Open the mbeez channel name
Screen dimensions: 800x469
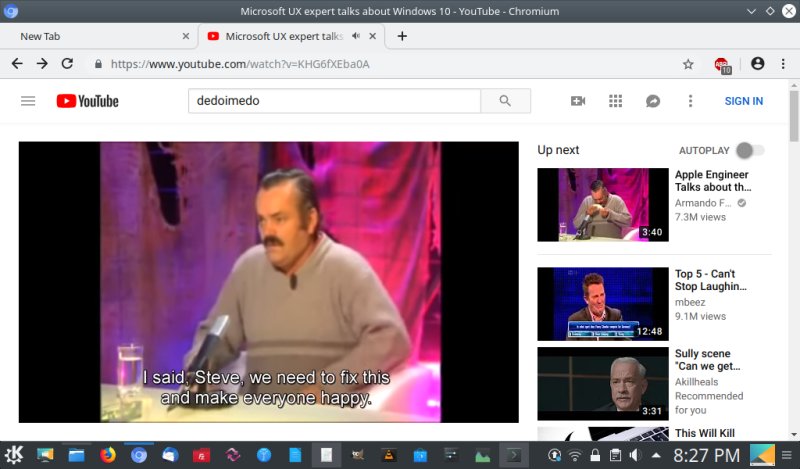690,302
